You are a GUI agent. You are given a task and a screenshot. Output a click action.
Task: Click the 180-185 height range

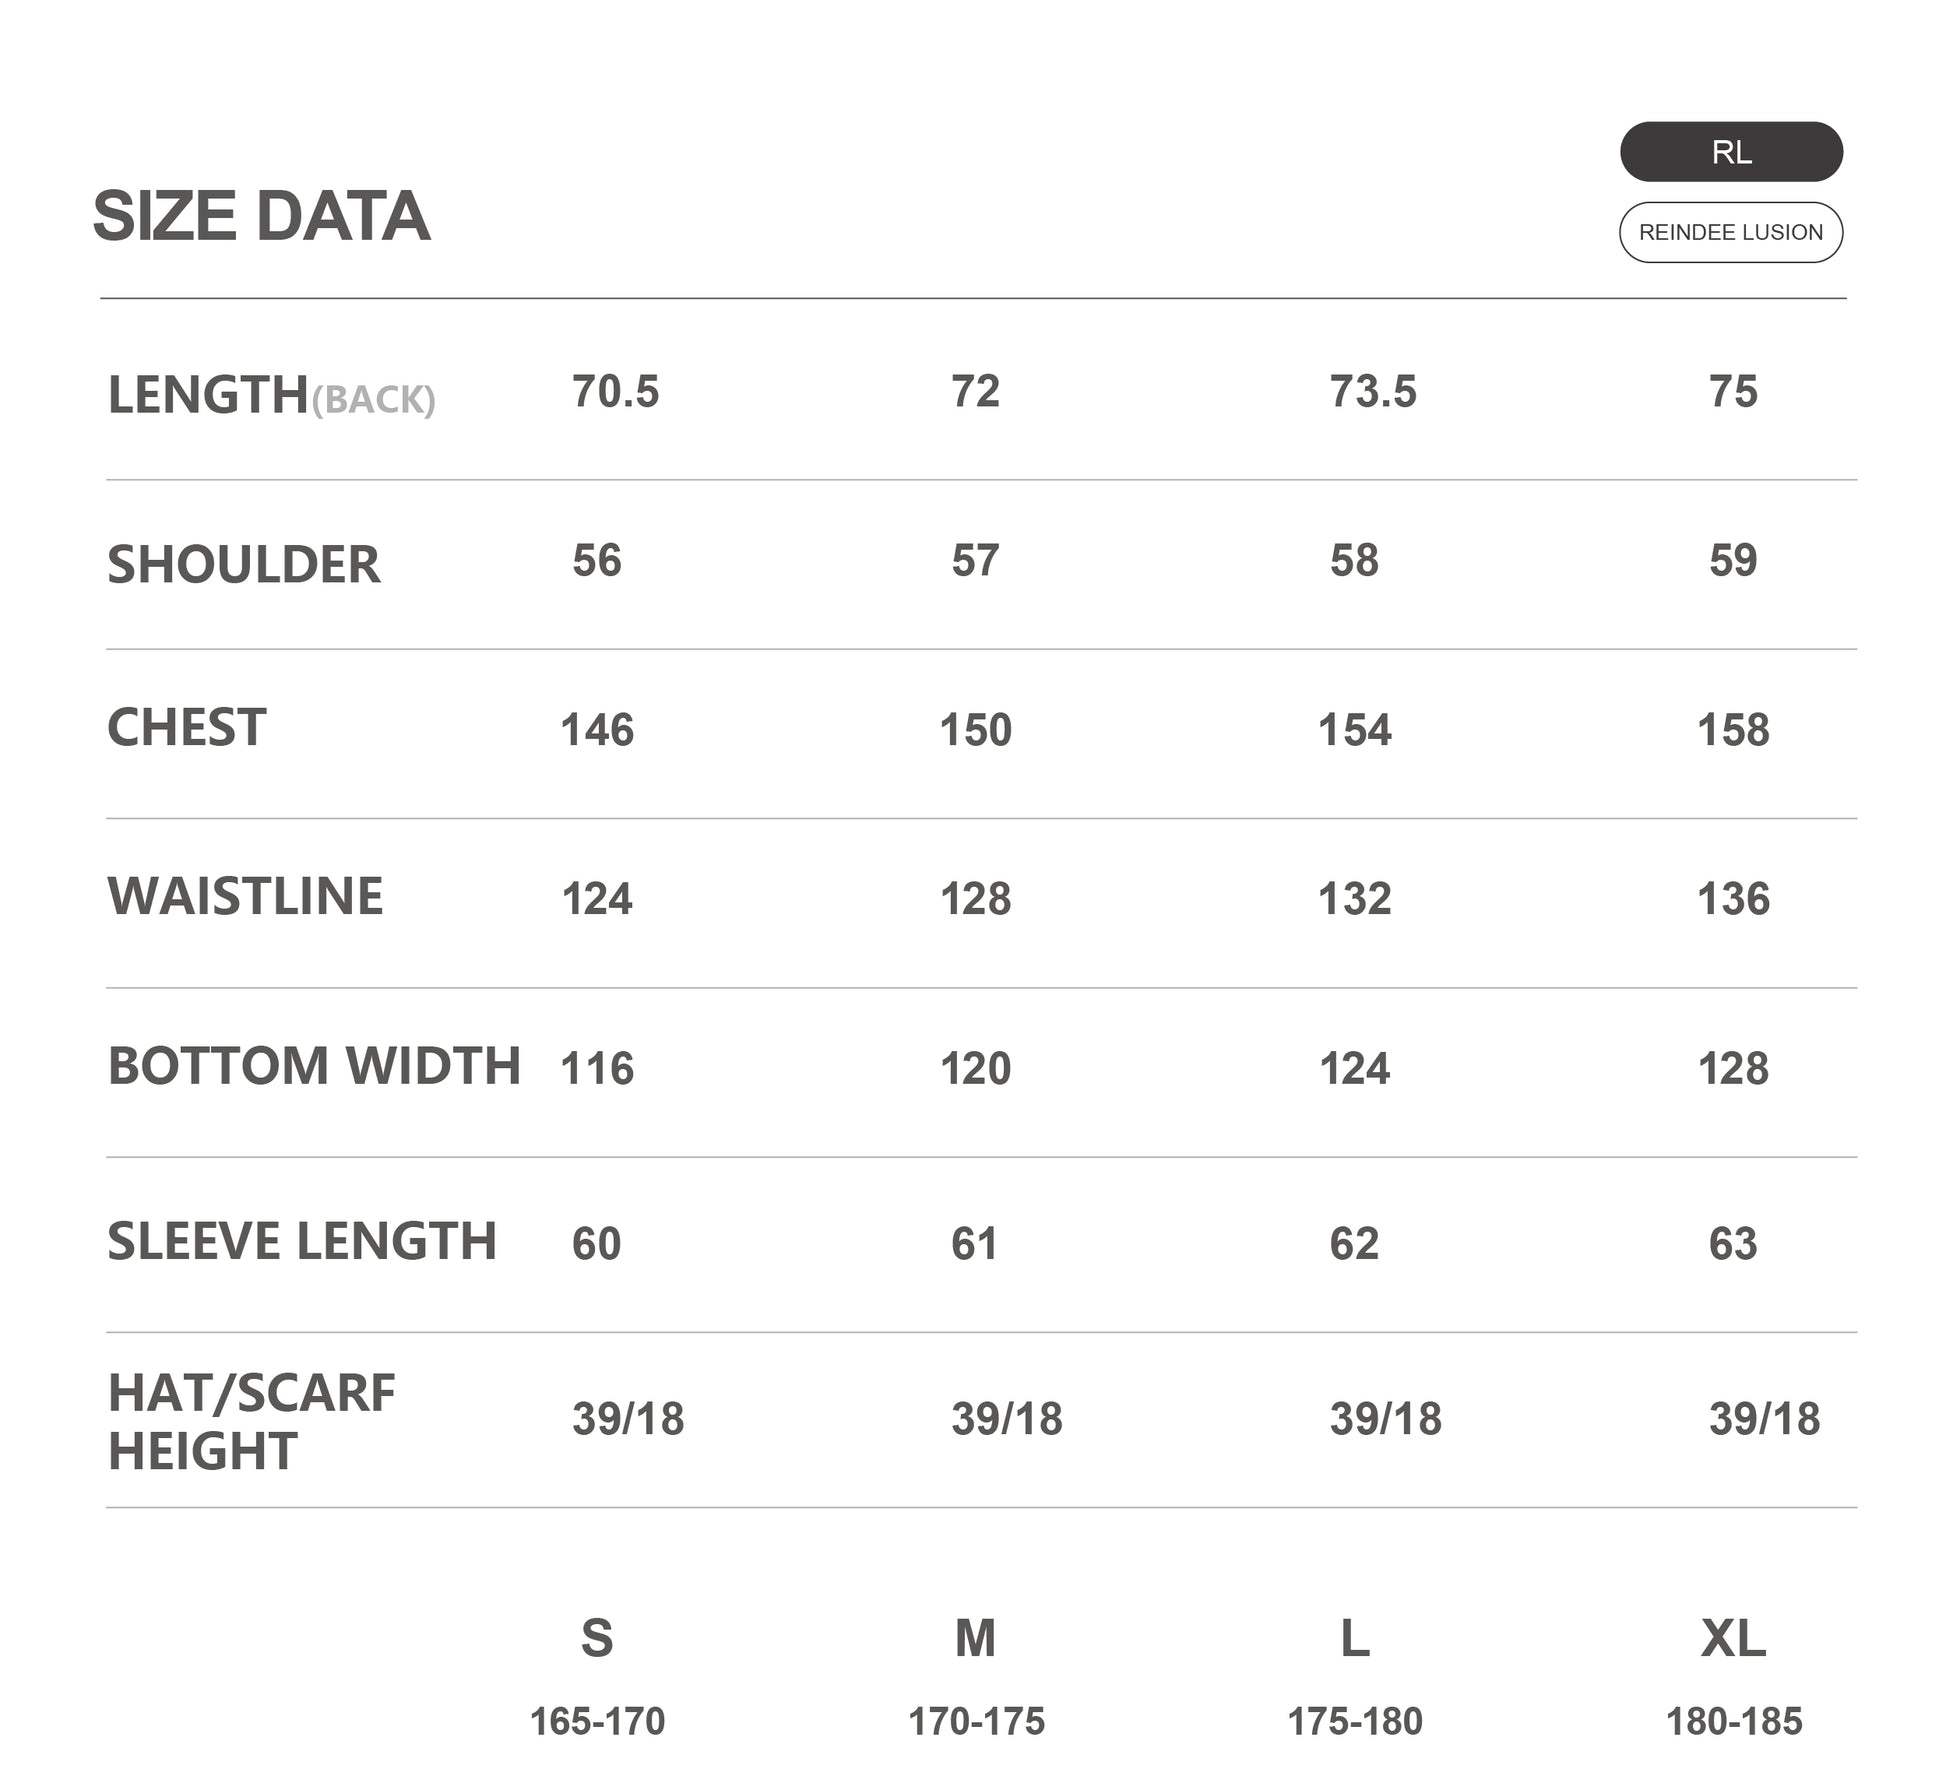tap(1733, 1721)
